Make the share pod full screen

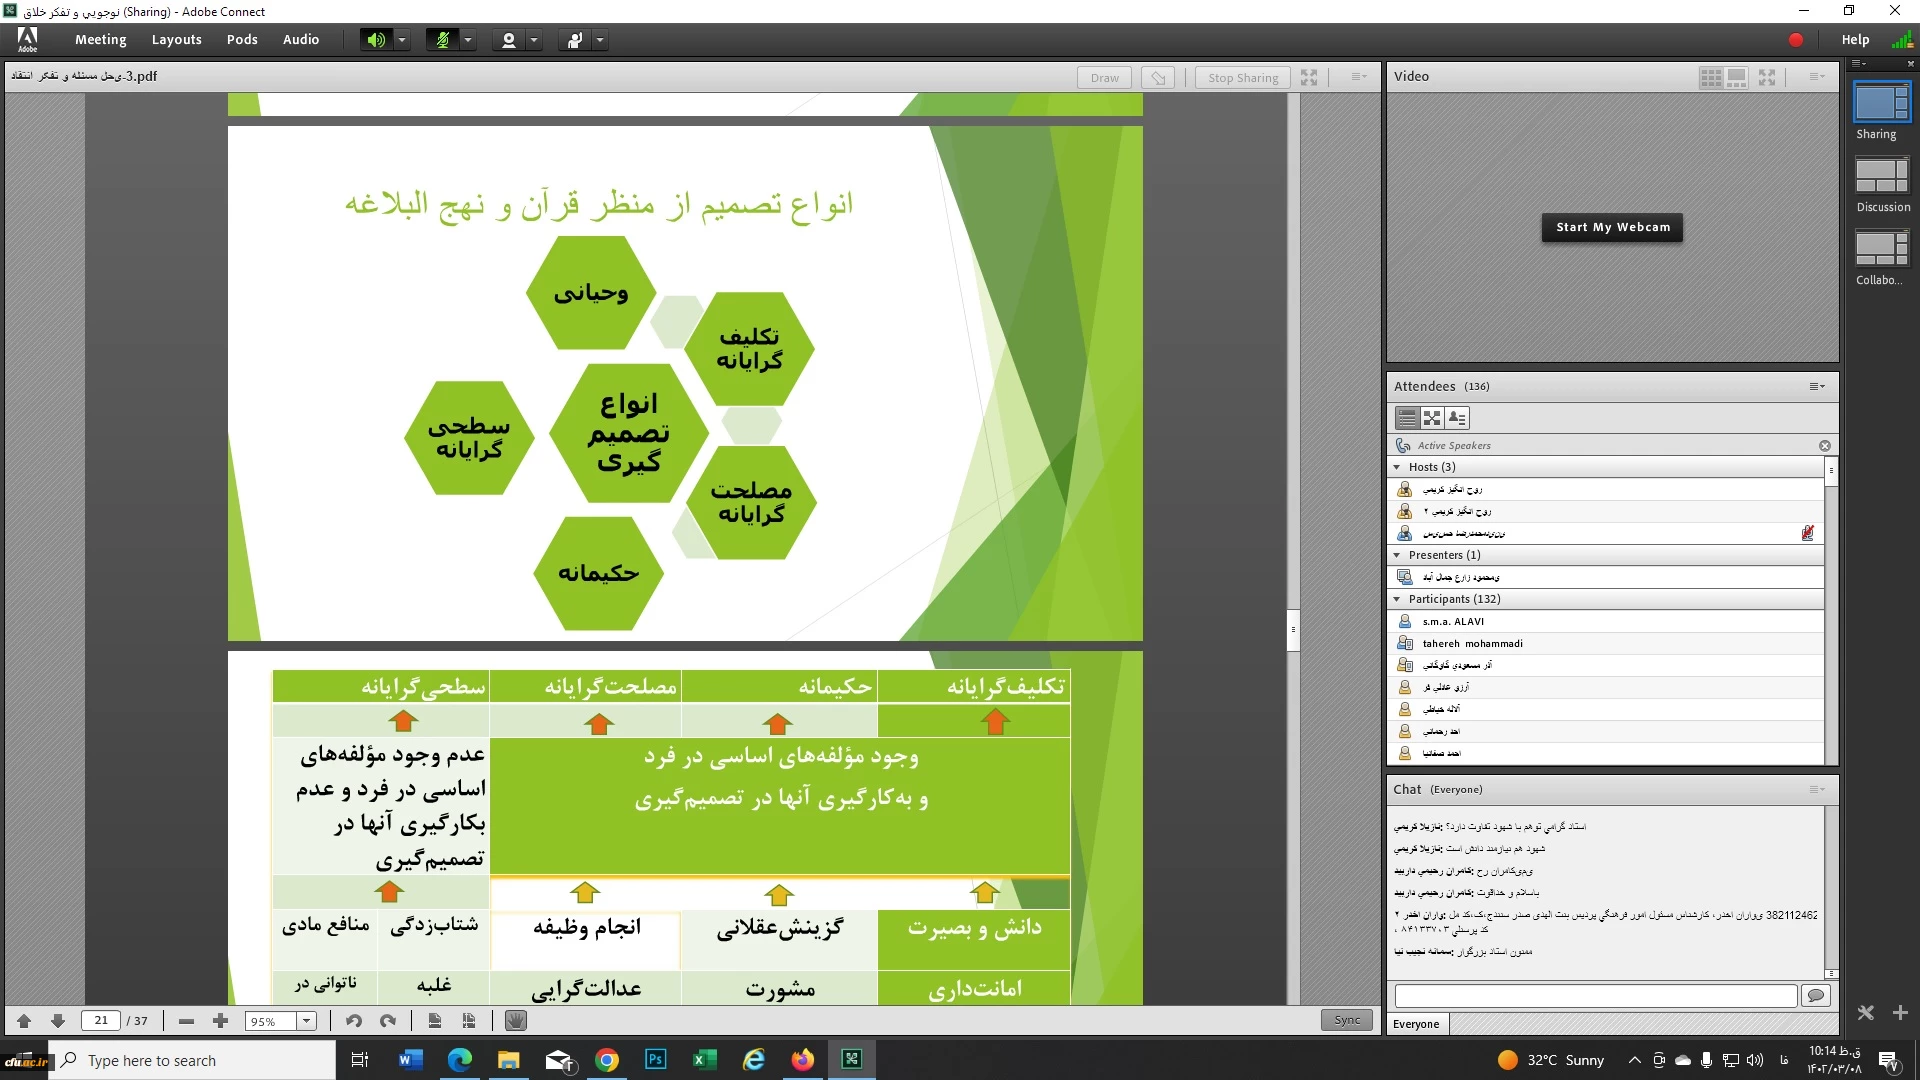1309,77
